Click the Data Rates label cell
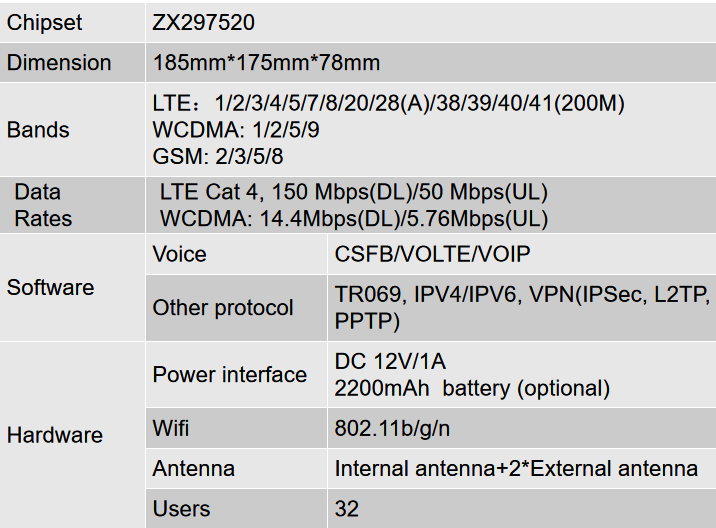The height and width of the screenshot is (528, 716). point(72,205)
